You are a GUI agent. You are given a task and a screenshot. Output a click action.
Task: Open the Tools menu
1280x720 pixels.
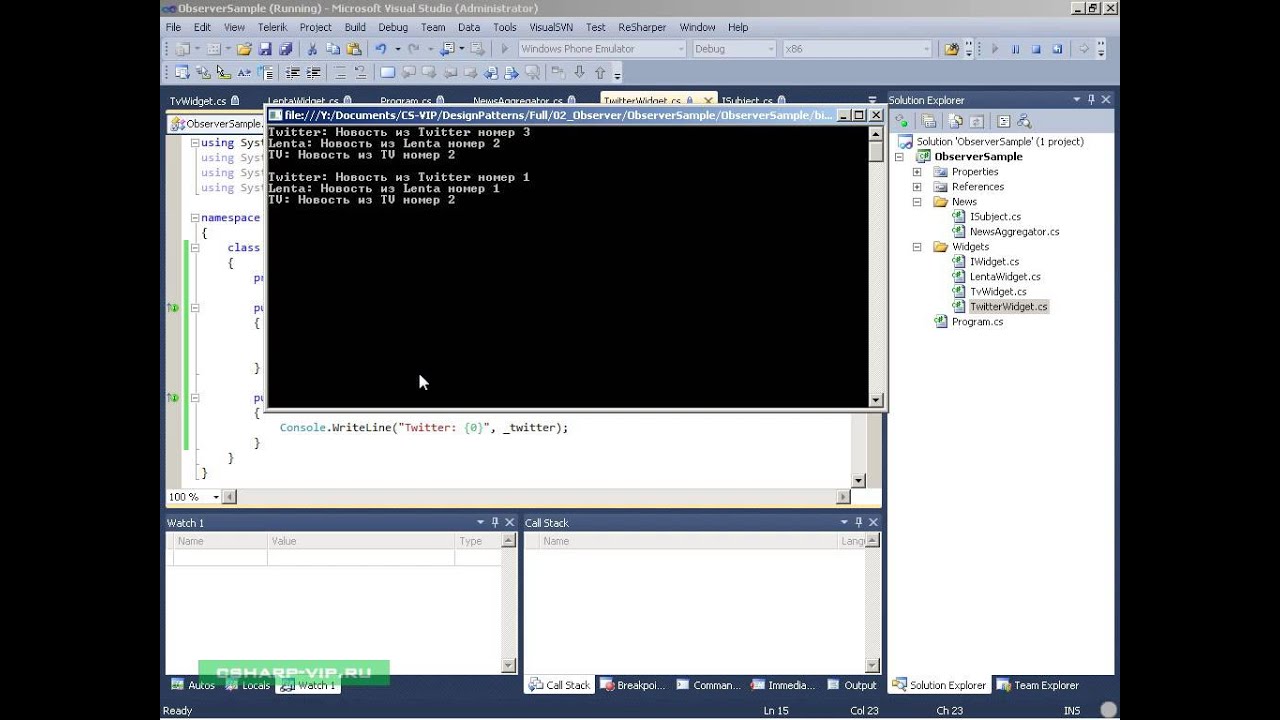pos(504,27)
